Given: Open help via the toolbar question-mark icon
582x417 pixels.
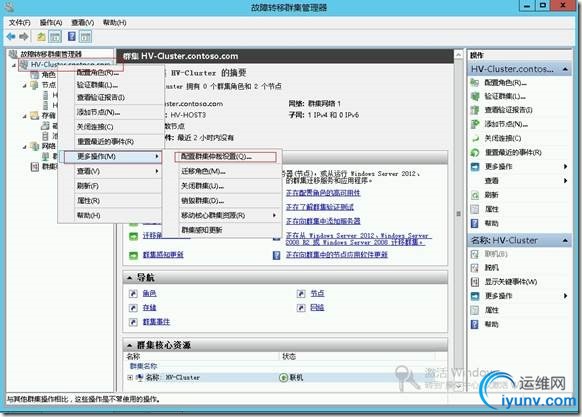Looking at the screenshot, I should (x=72, y=36).
